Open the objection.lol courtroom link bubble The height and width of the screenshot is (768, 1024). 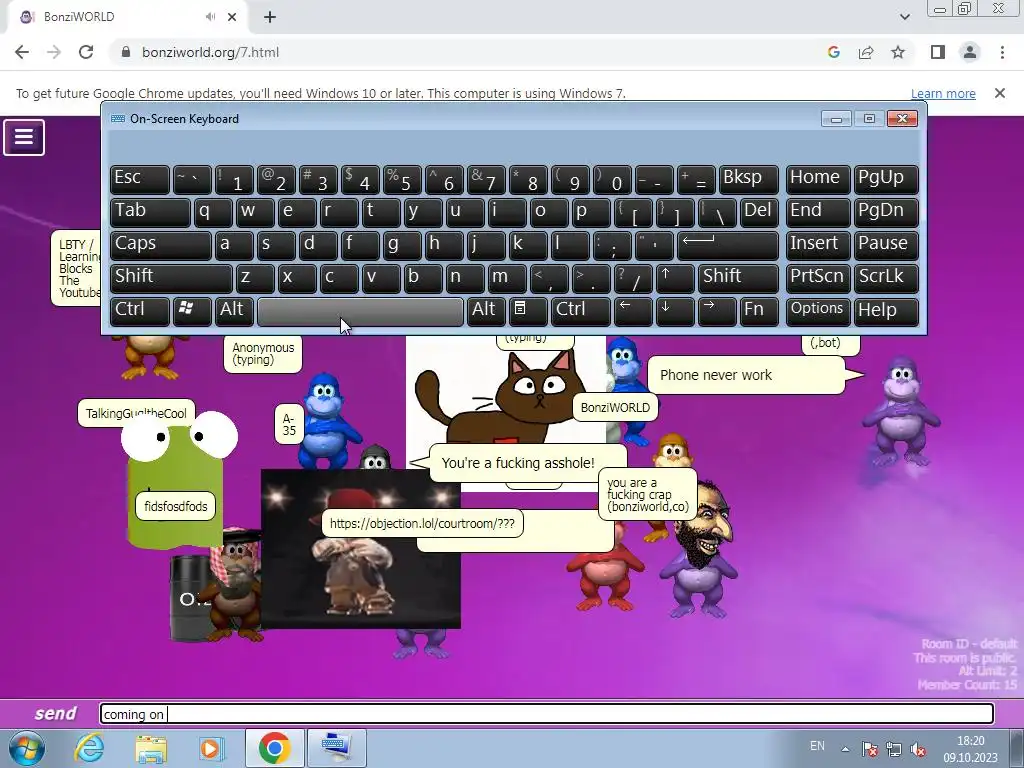click(422, 523)
